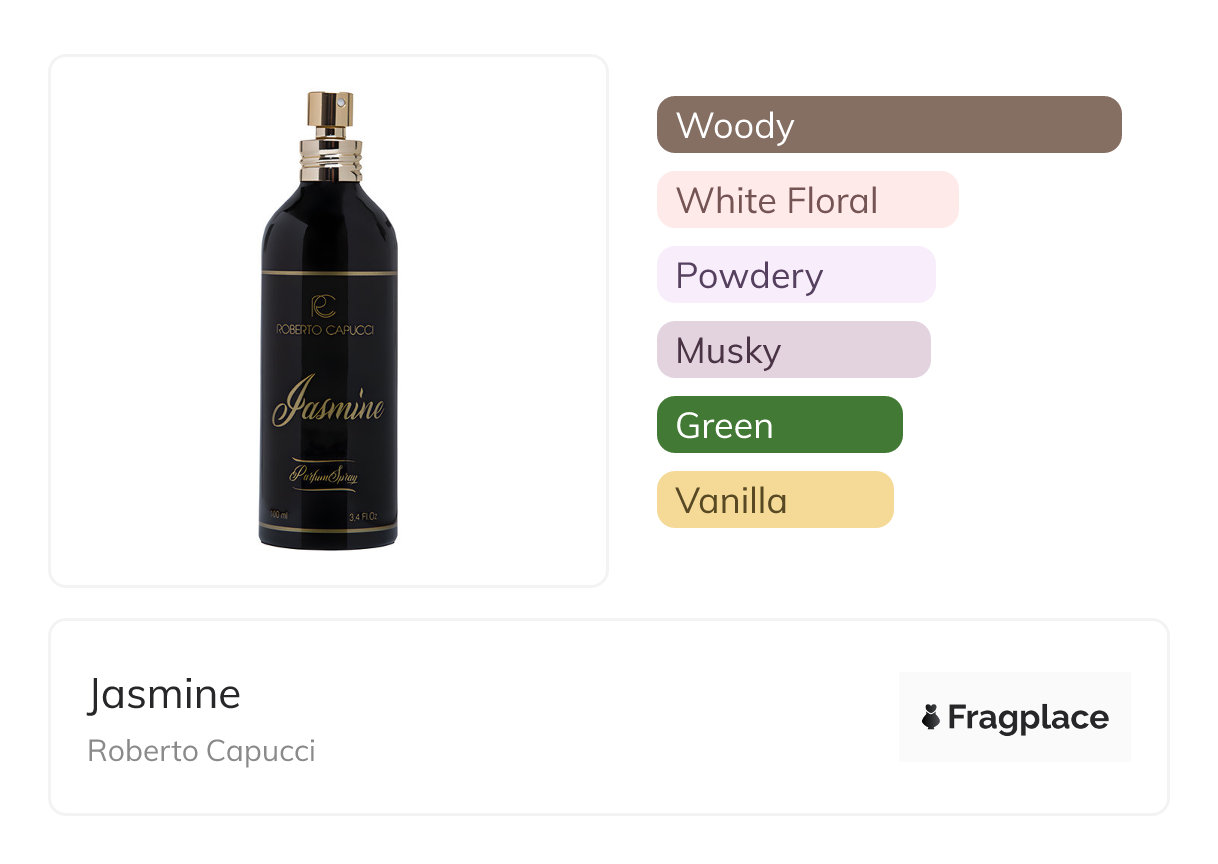Select the White Floral accord bar
The image size is (1218, 864).
pos(807,200)
